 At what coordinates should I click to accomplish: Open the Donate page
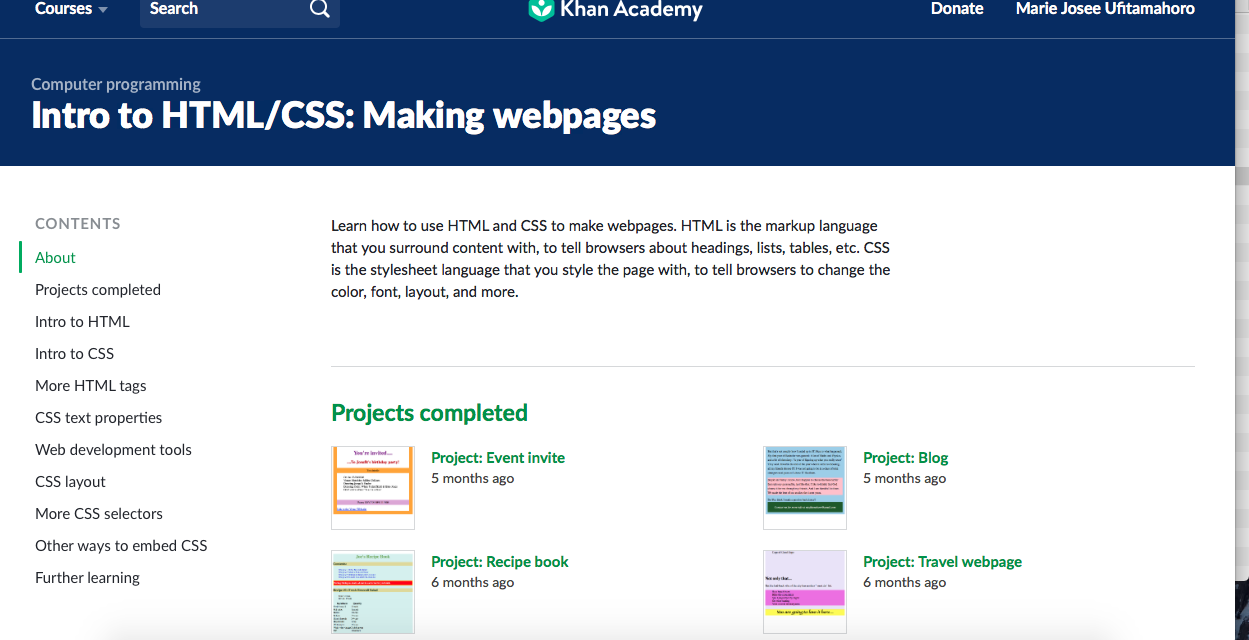pyautogui.click(x=957, y=9)
